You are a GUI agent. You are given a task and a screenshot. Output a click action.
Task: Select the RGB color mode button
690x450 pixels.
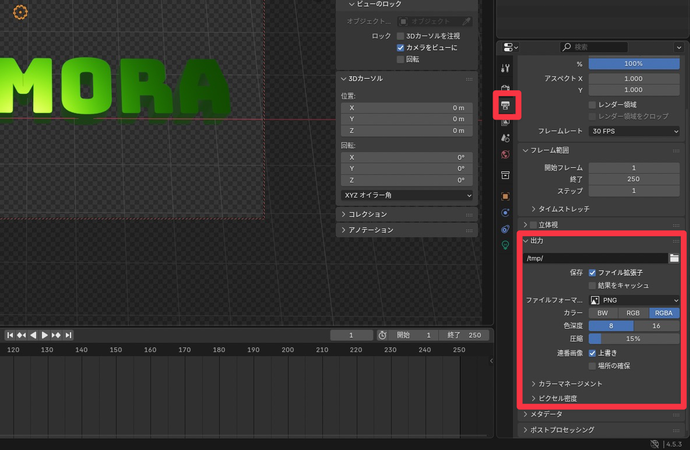[x=633, y=313]
